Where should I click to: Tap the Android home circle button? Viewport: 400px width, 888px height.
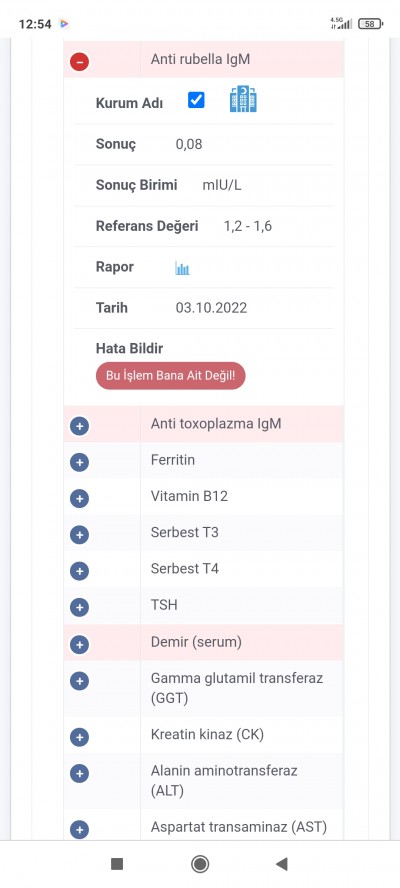[x=200, y=864]
